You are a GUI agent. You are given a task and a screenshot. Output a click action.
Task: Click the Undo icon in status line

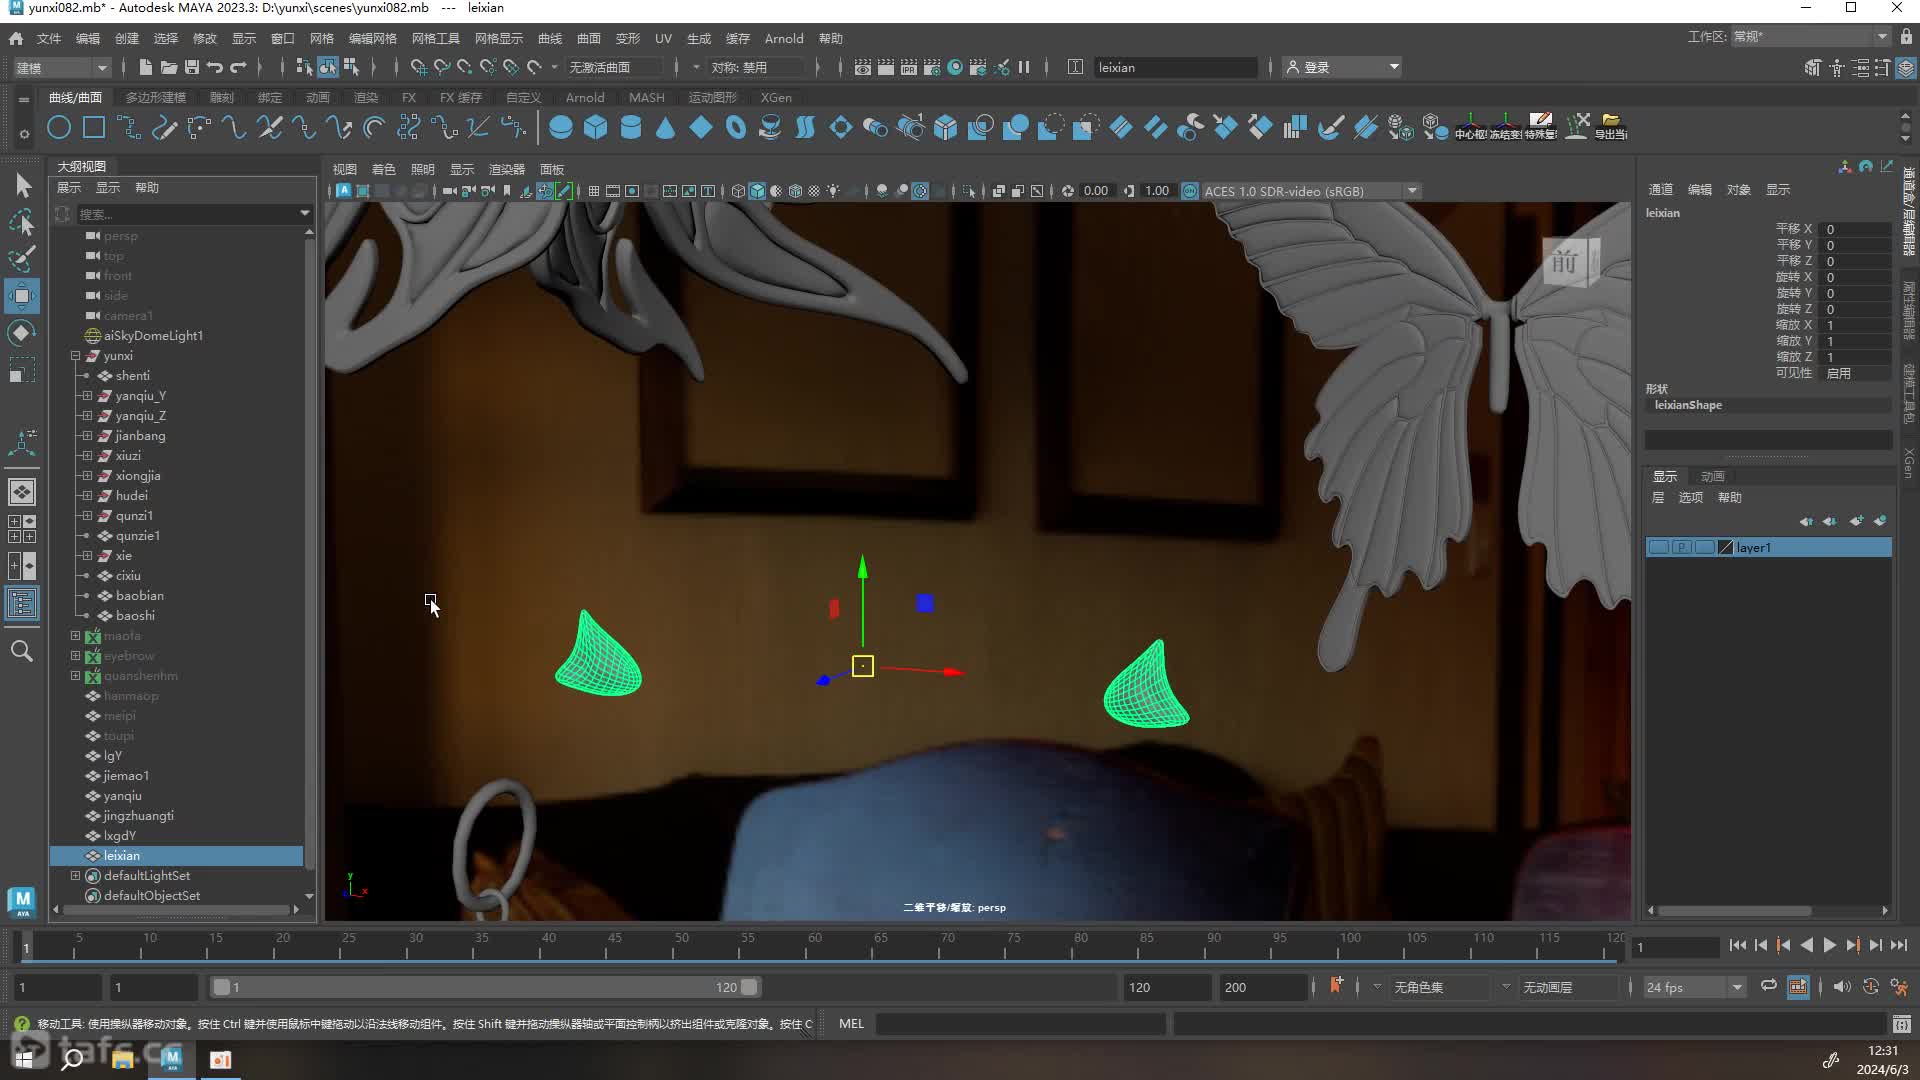click(x=215, y=67)
